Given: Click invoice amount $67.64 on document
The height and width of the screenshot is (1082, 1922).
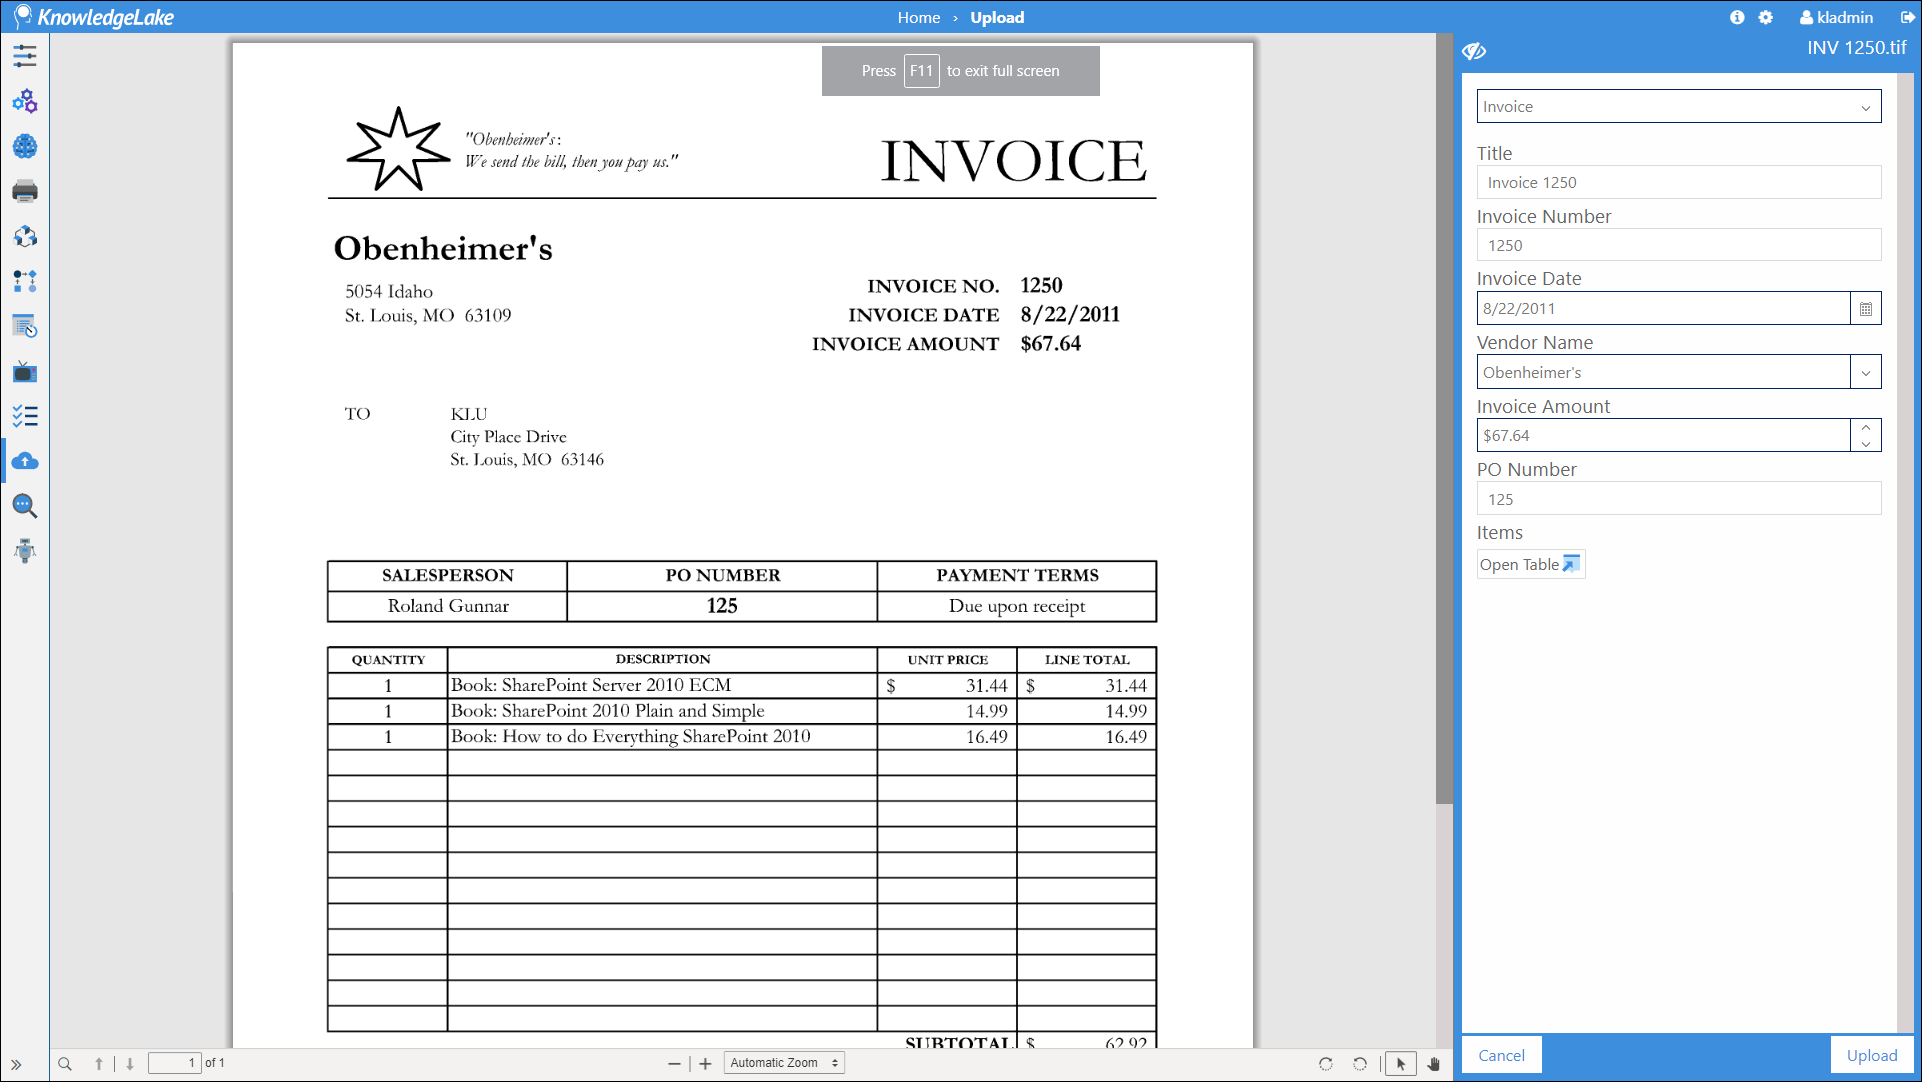Looking at the screenshot, I should point(1050,343).
